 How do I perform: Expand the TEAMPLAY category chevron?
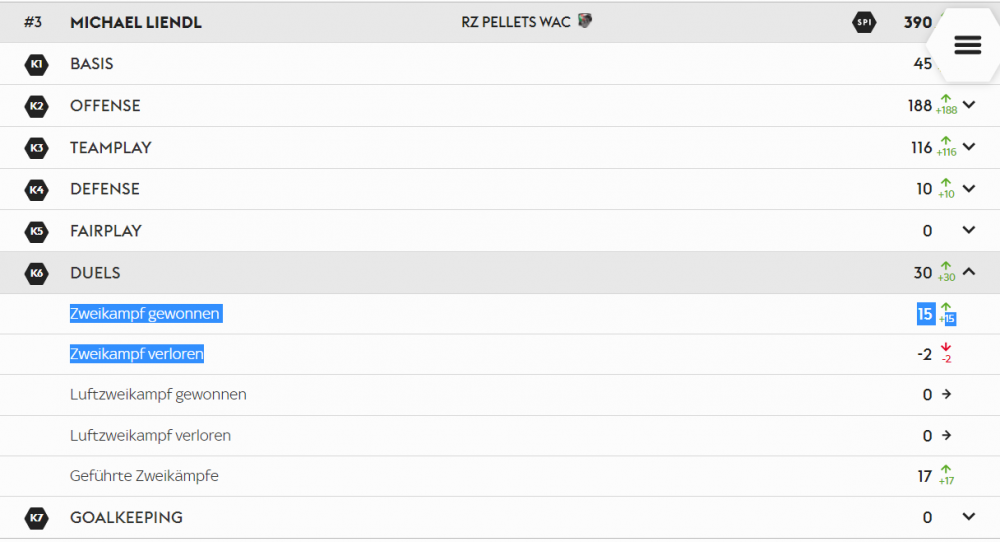pos(969,147)
